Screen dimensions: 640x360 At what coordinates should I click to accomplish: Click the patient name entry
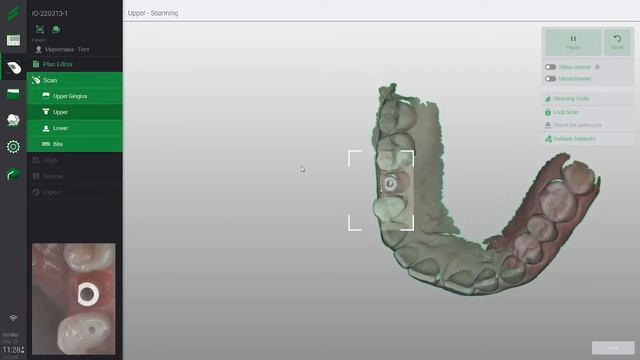tap(67, 49)
